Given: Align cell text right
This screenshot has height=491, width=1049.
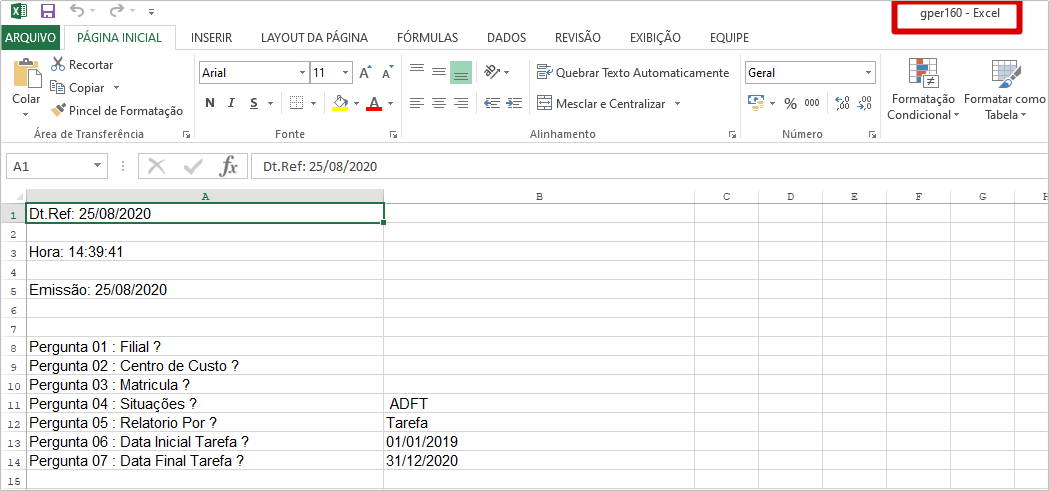Looking at the screenshot, I should click(x=461, y=103).
